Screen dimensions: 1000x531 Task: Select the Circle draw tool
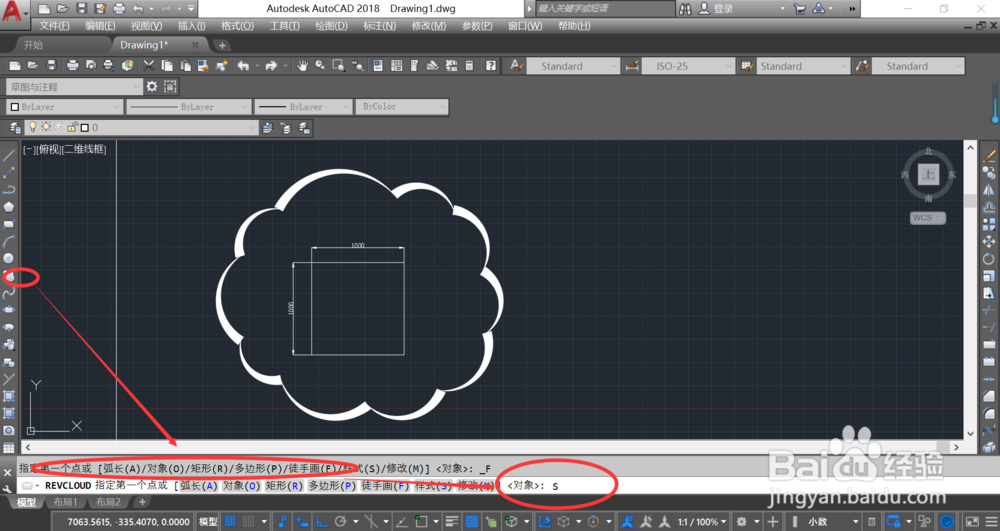(x=9, y=259)
